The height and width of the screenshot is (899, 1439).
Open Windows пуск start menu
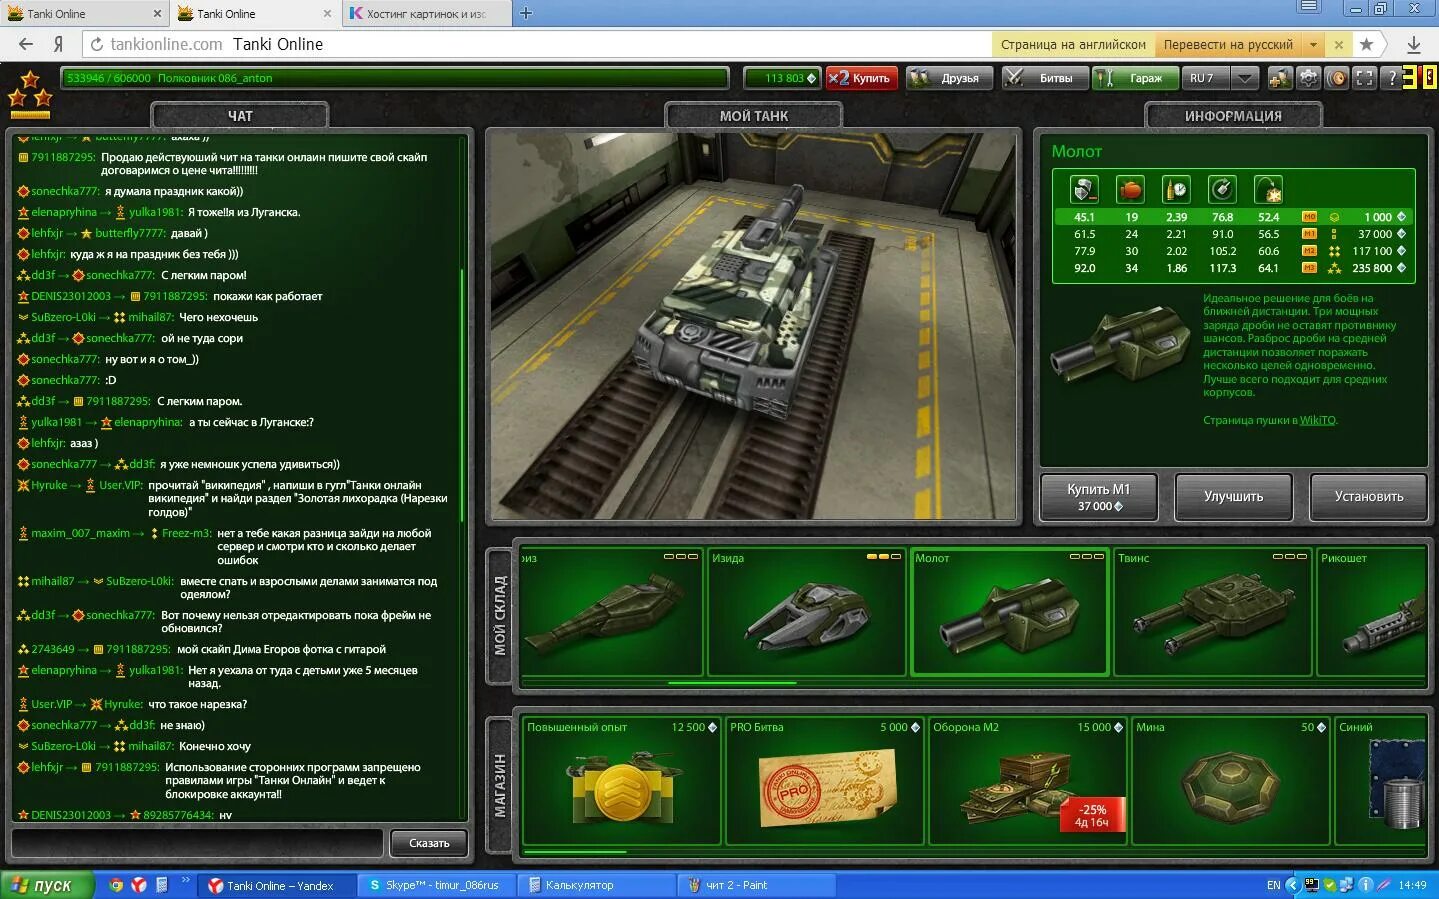(x=47, y=885)
